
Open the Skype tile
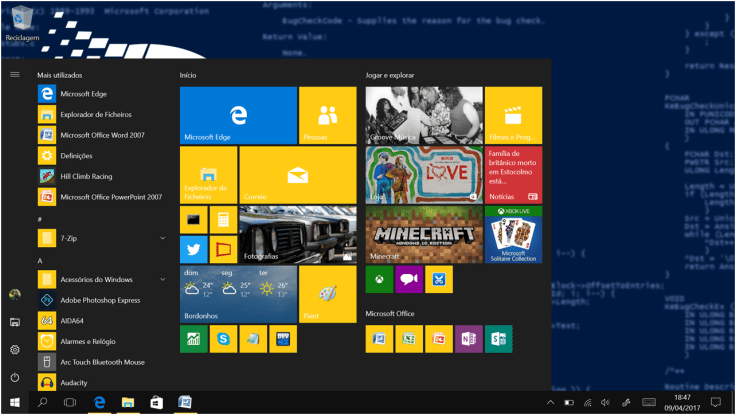223,339
